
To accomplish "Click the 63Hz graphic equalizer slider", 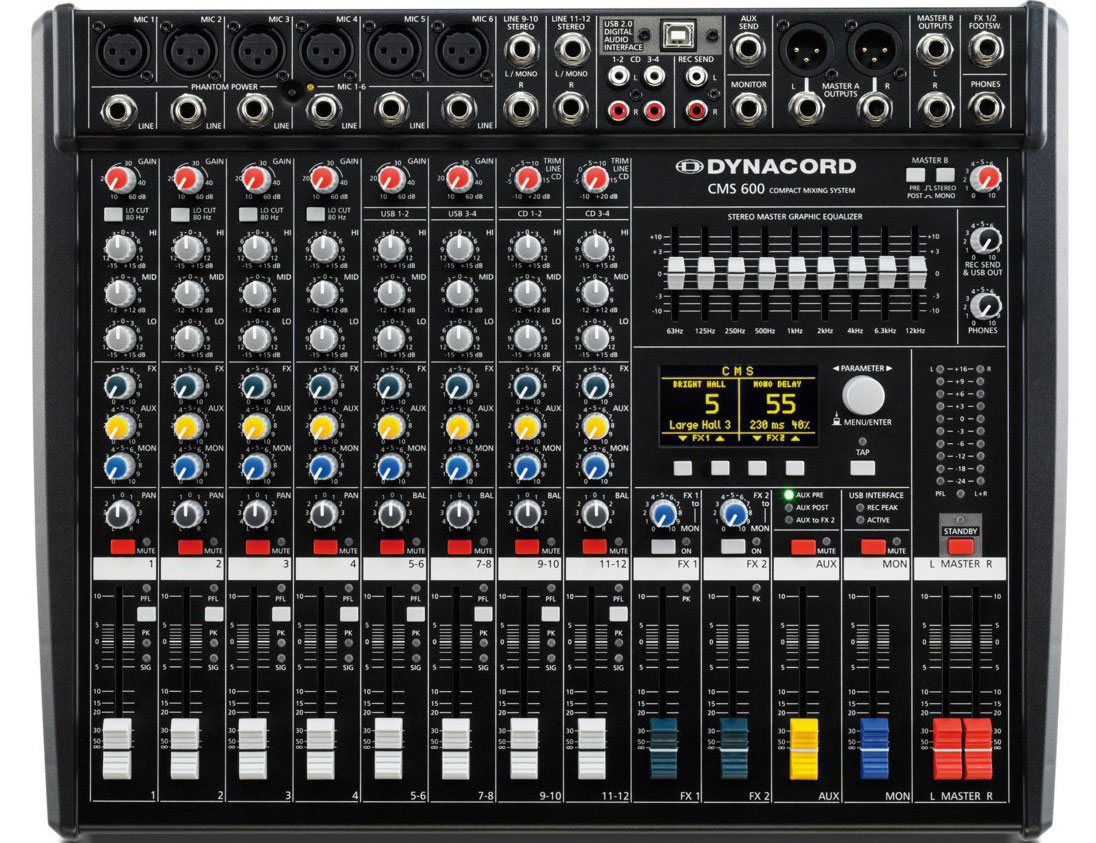I will (x=676, y=273).
